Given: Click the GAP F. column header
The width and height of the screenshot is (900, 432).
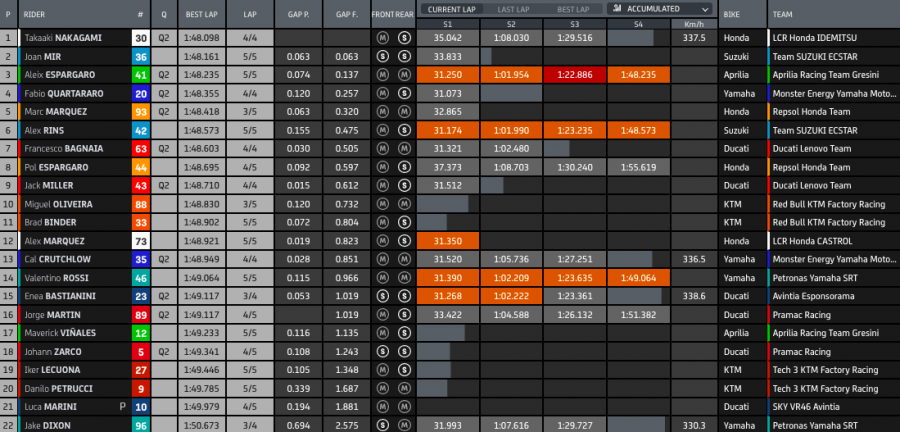Looking at the screenshot, I should click(347, 15).
